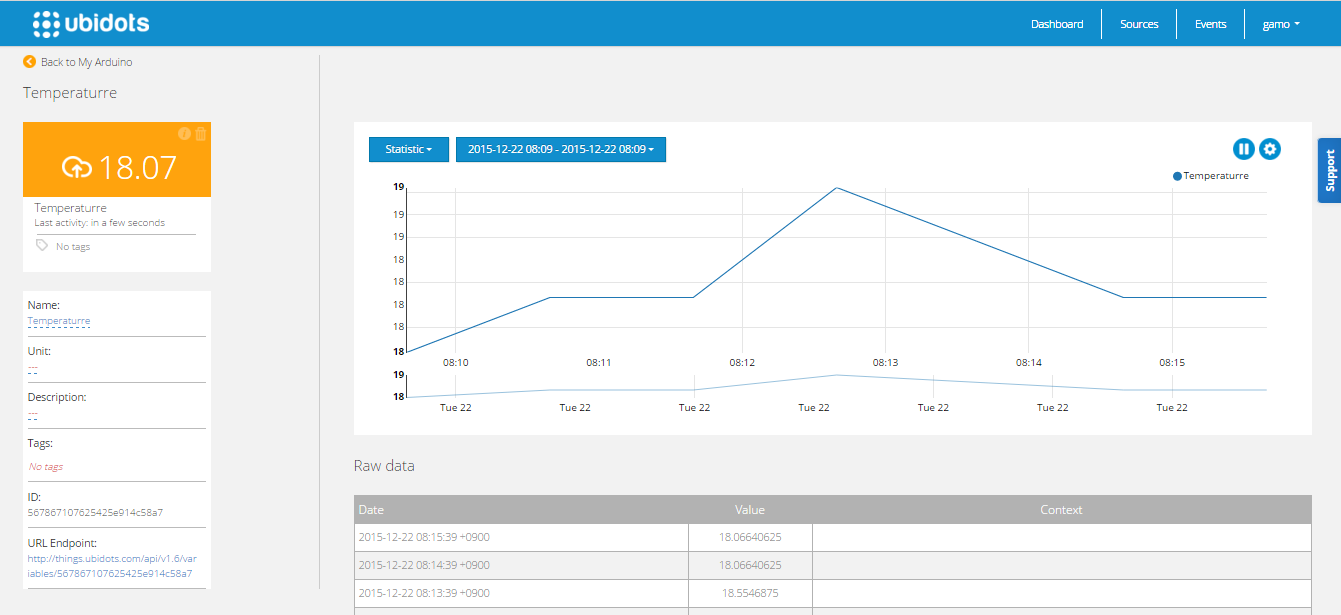This screenshot has width=1341, height=615.
Task: Click the 08:15 time axis label
Action: (1172, 362)
